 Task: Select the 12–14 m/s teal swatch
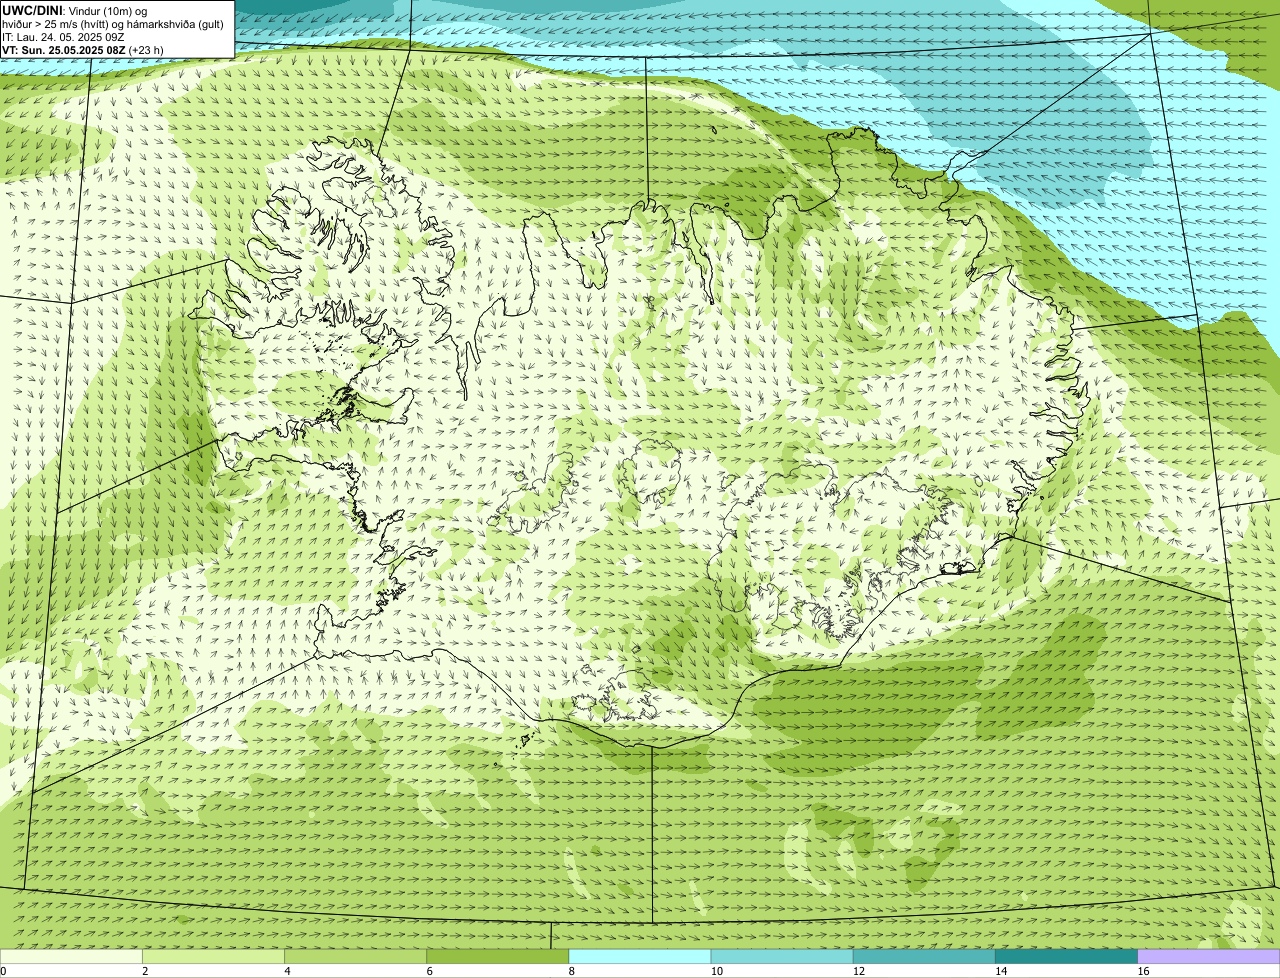pos(924,957)
